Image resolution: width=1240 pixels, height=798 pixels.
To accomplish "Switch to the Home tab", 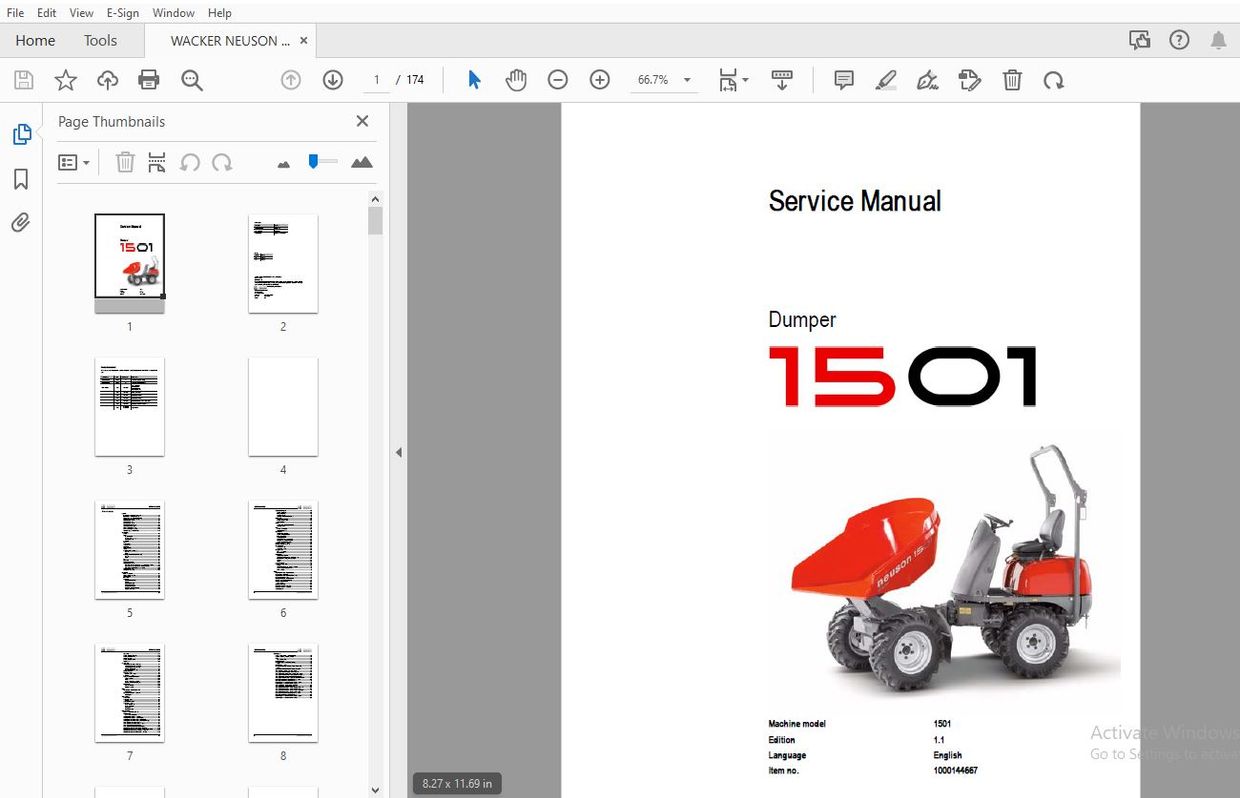I will pos(35,40).
